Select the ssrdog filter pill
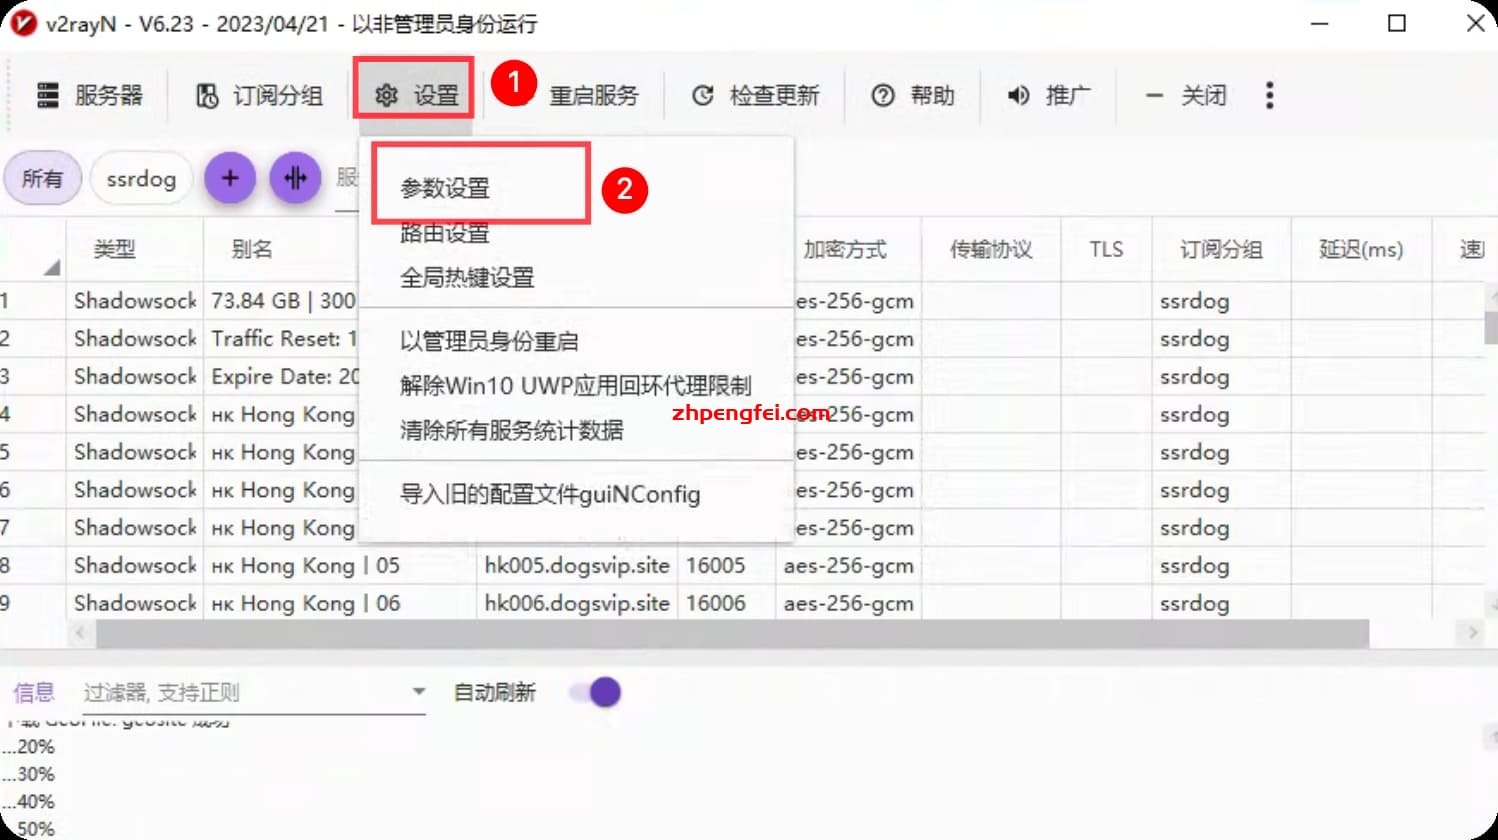The height and width of the screenshot is (840, 1498). coord(141,178)
